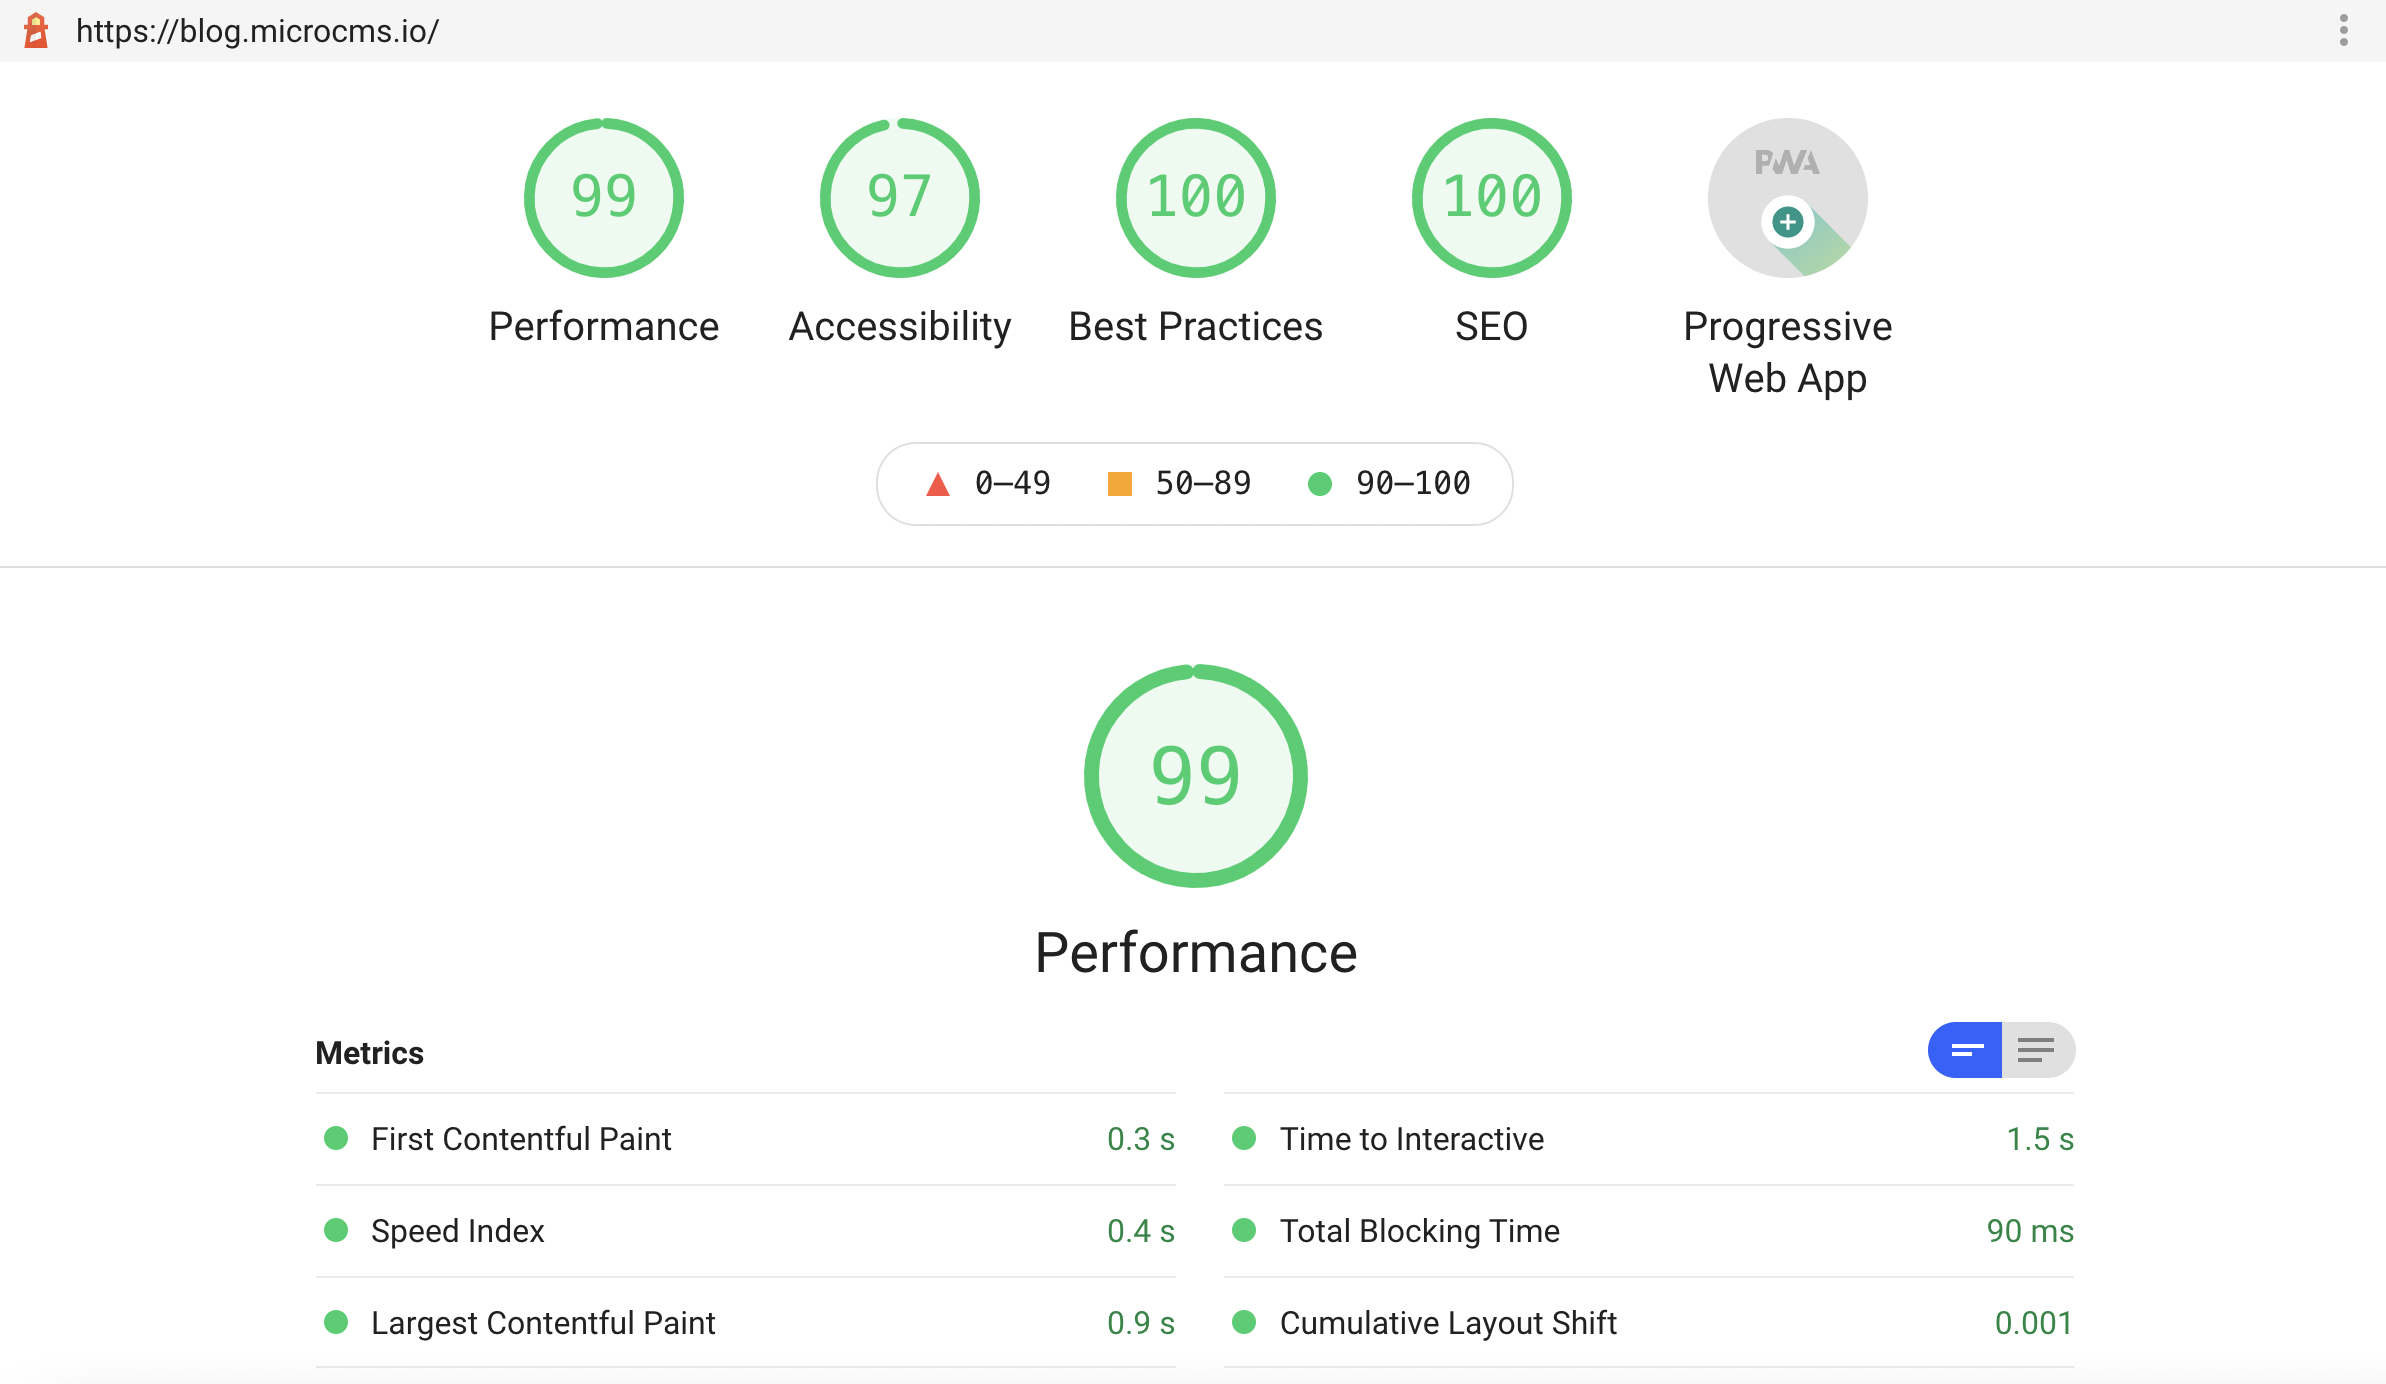Expand the Largest Contentful Paint row
The width and height of the screenshot is (2386, 1384).
pos(543,1323)
